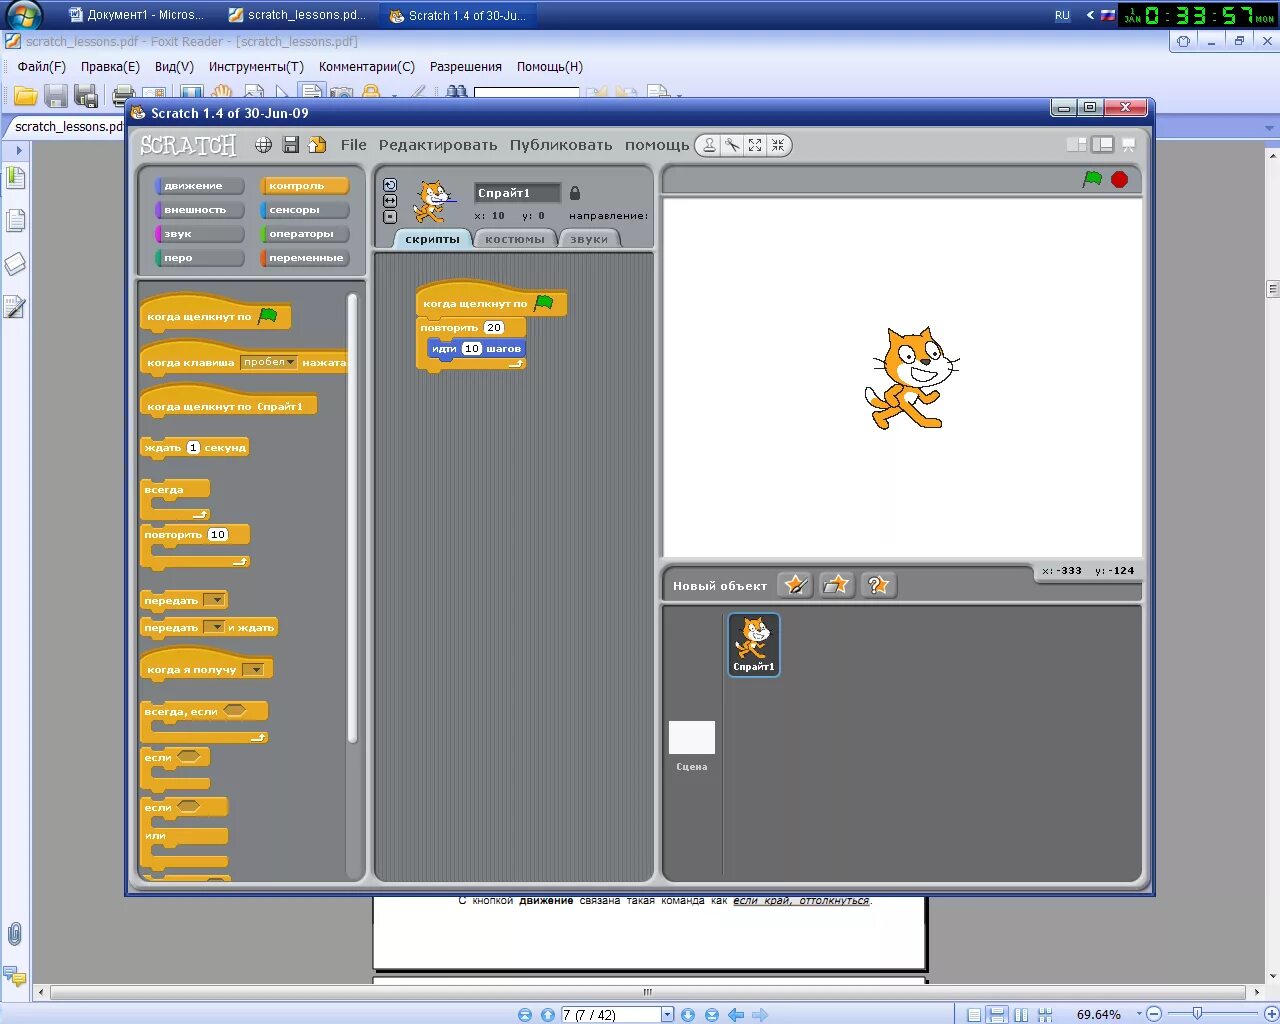Switch to full stage view mode
The image size is (1280, 1024).
(x=1102, y=145)
